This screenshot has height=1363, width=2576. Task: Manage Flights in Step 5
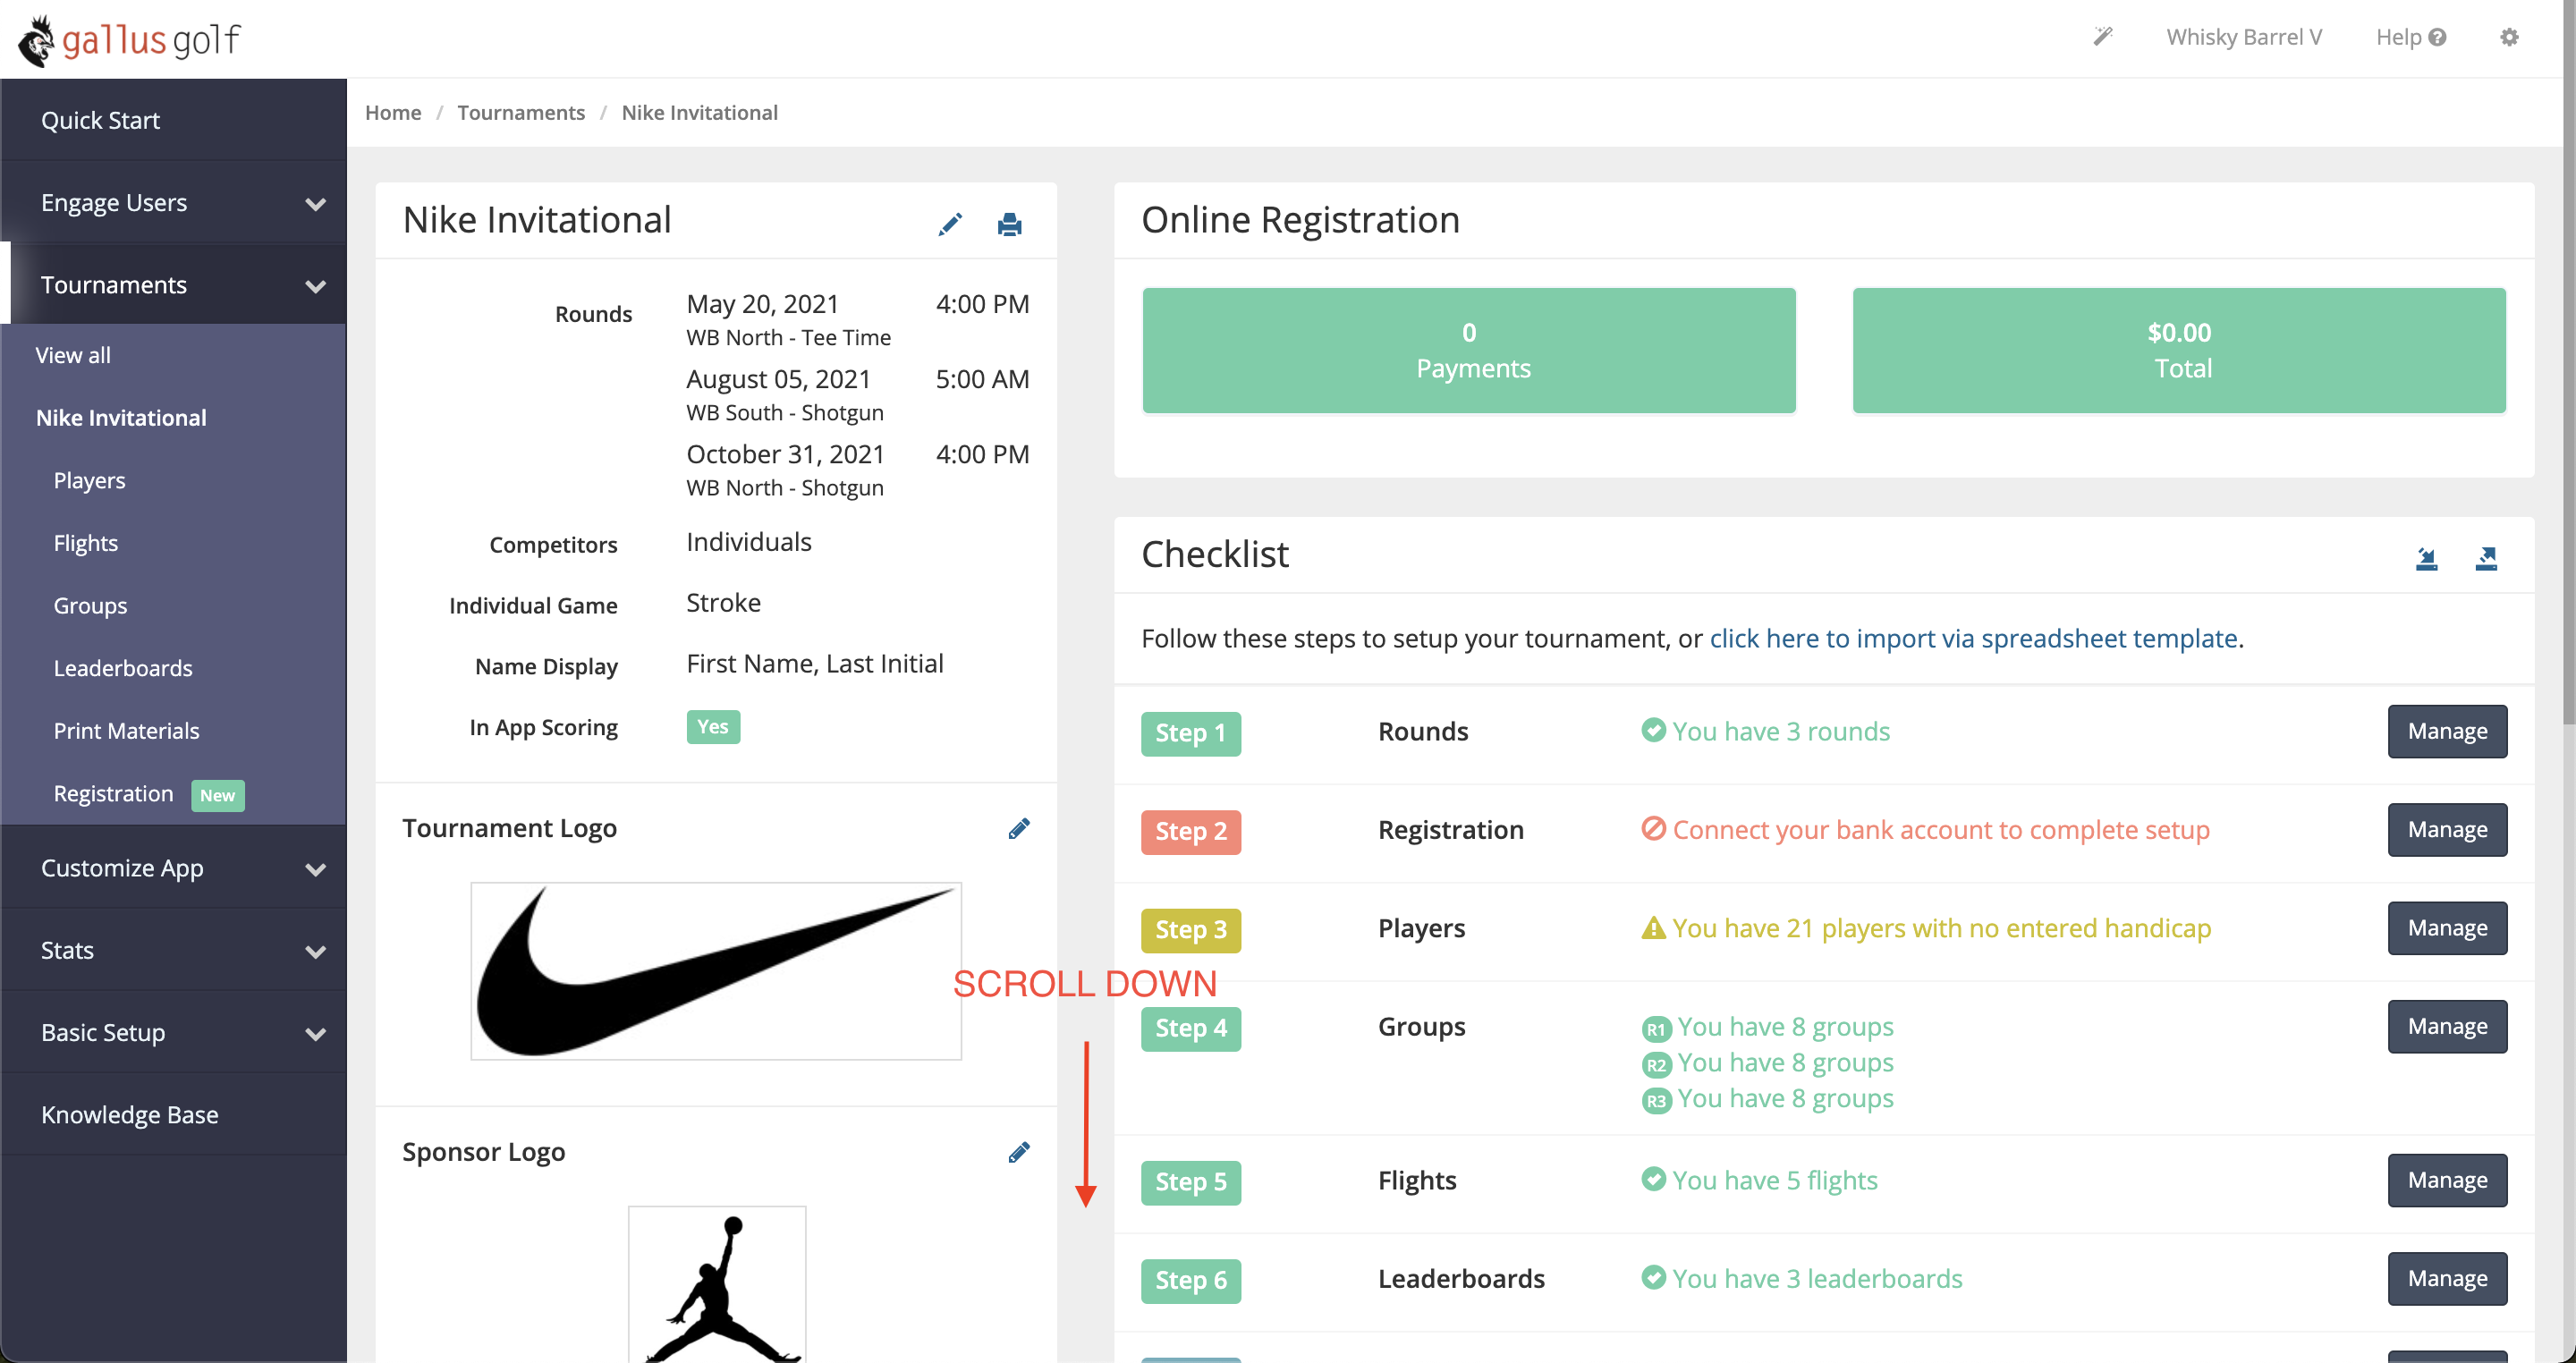pyautogui.click(x=2447, y=1180)
